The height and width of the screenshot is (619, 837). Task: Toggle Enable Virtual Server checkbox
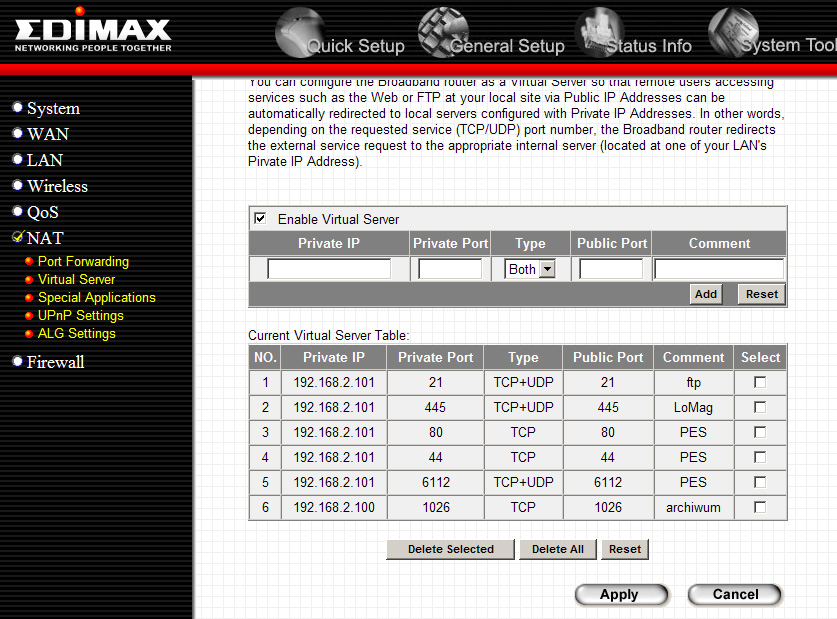click(x=260, y=218)
